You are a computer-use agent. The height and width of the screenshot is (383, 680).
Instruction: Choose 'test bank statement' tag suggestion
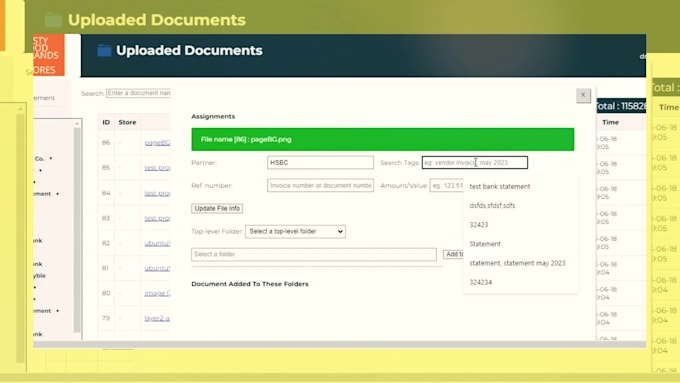(500, 187)
